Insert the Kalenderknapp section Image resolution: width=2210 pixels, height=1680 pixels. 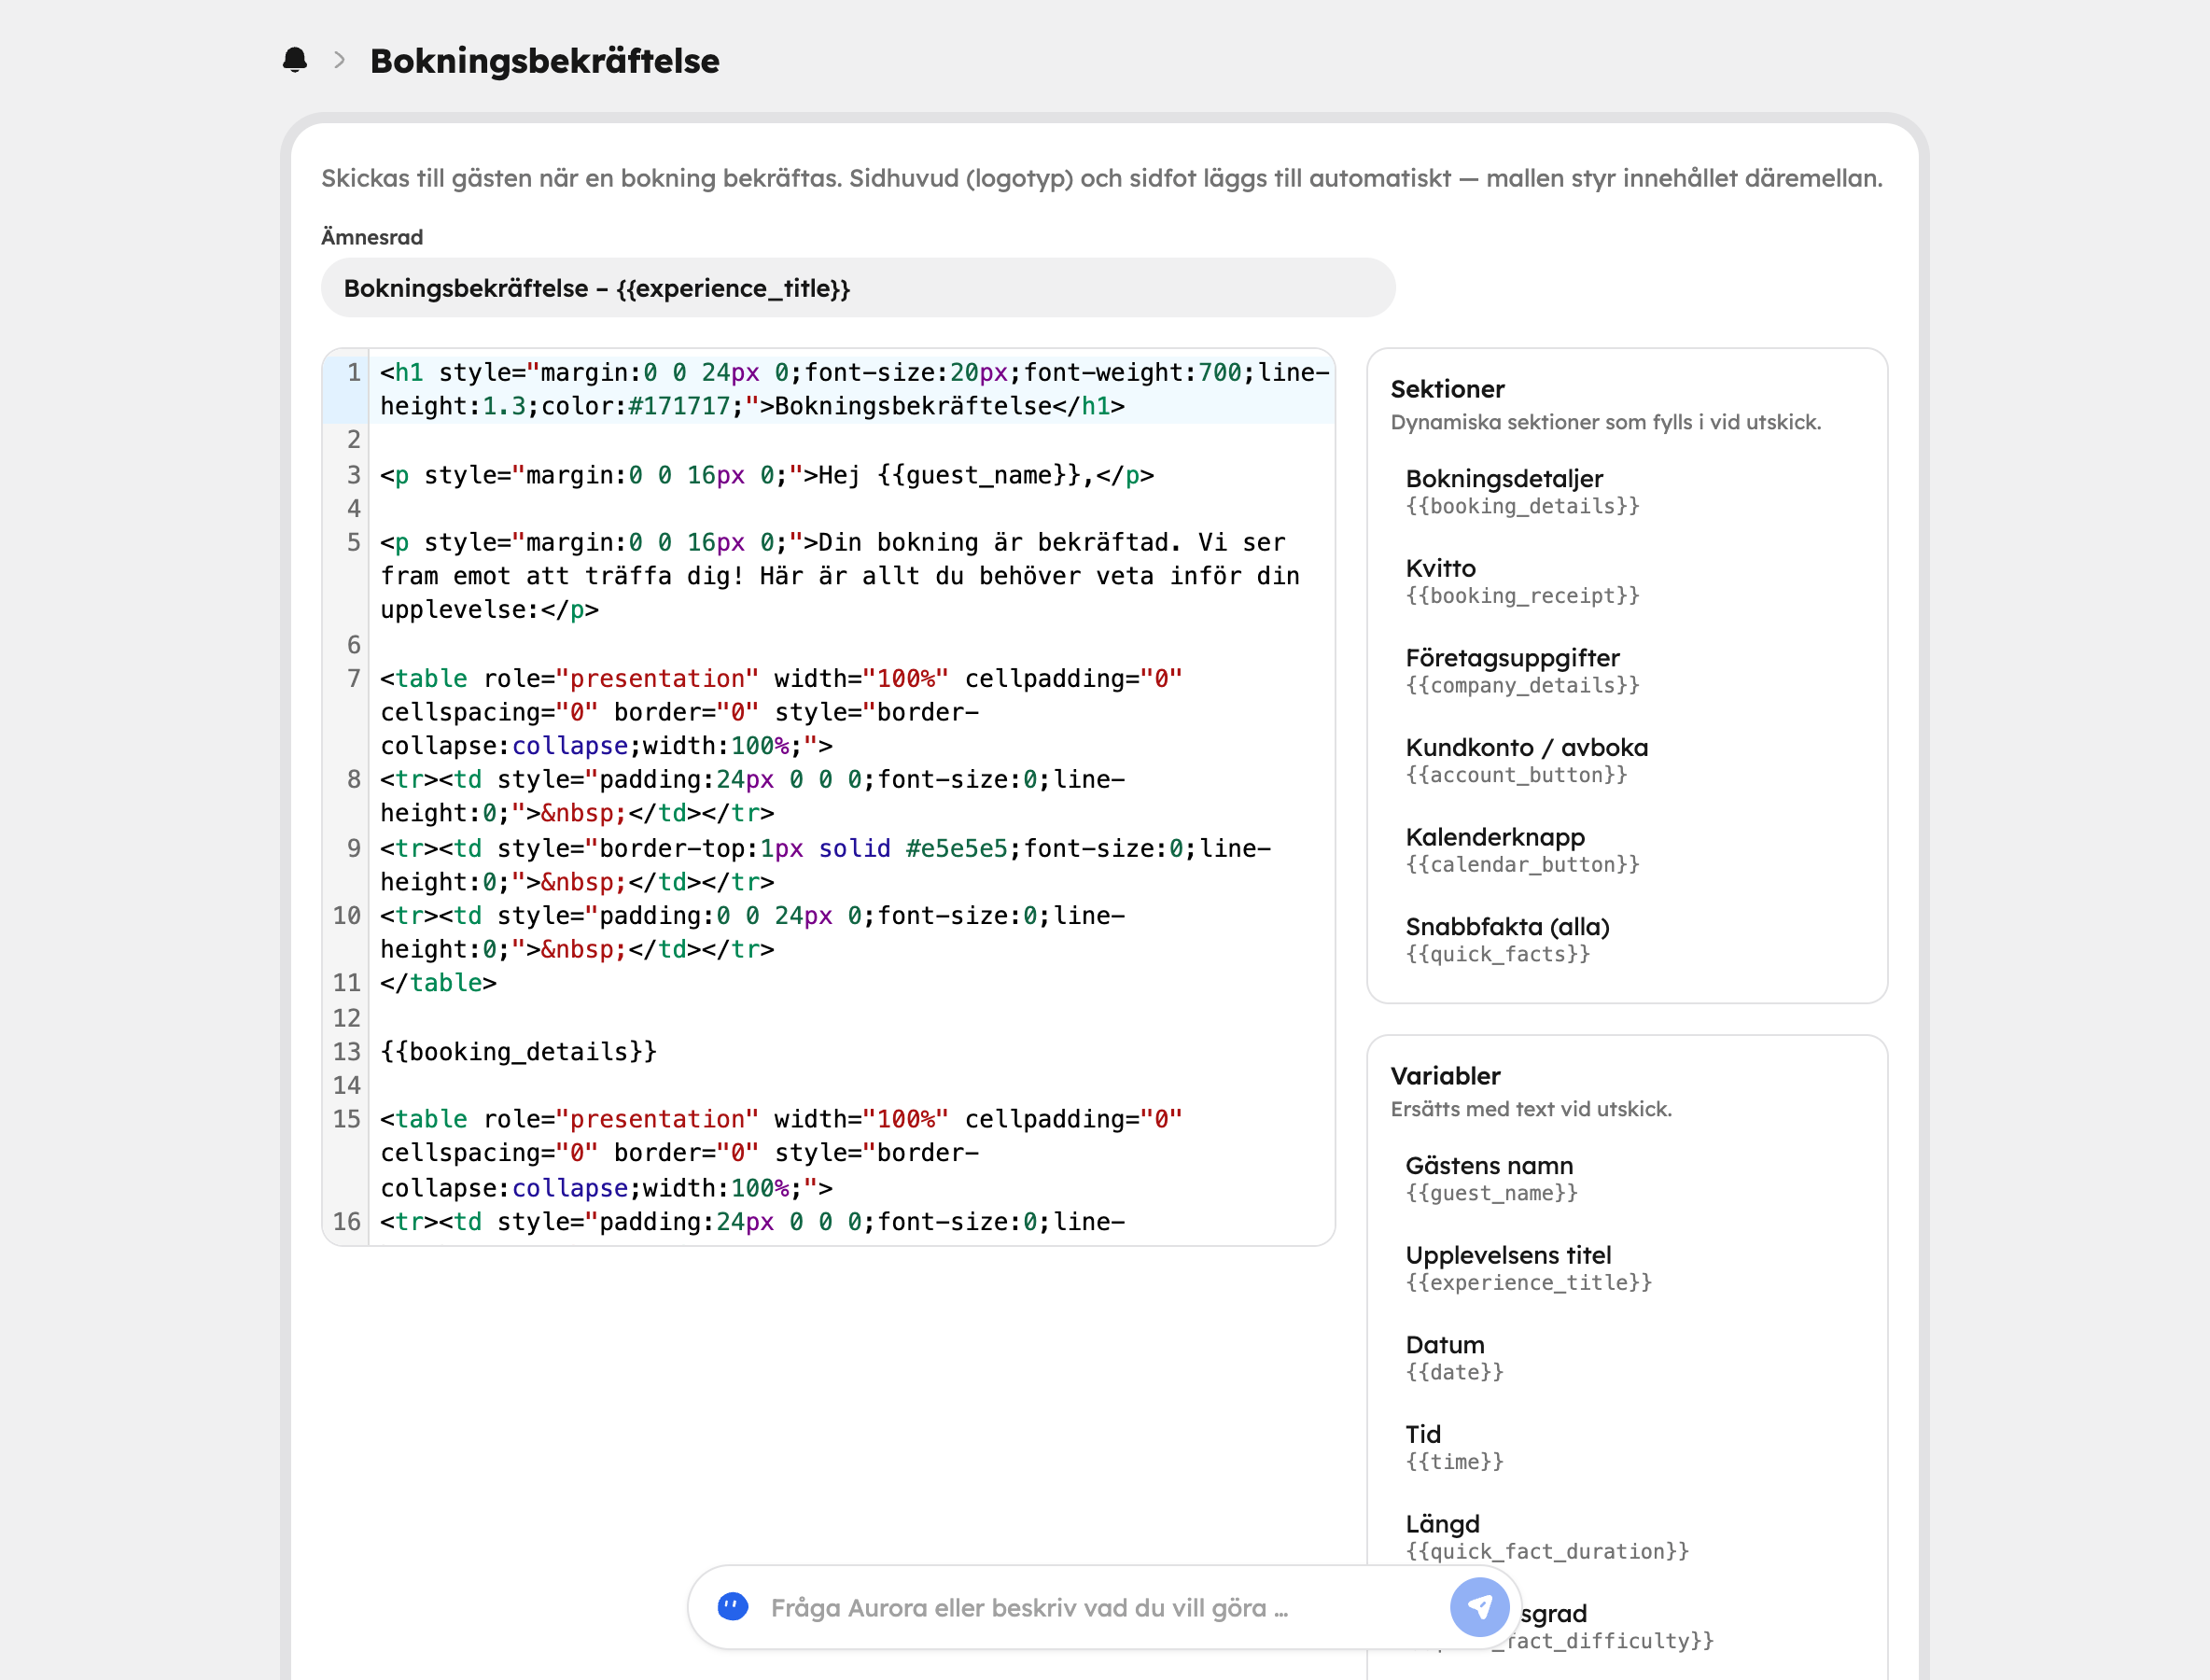coord(1627,850)
